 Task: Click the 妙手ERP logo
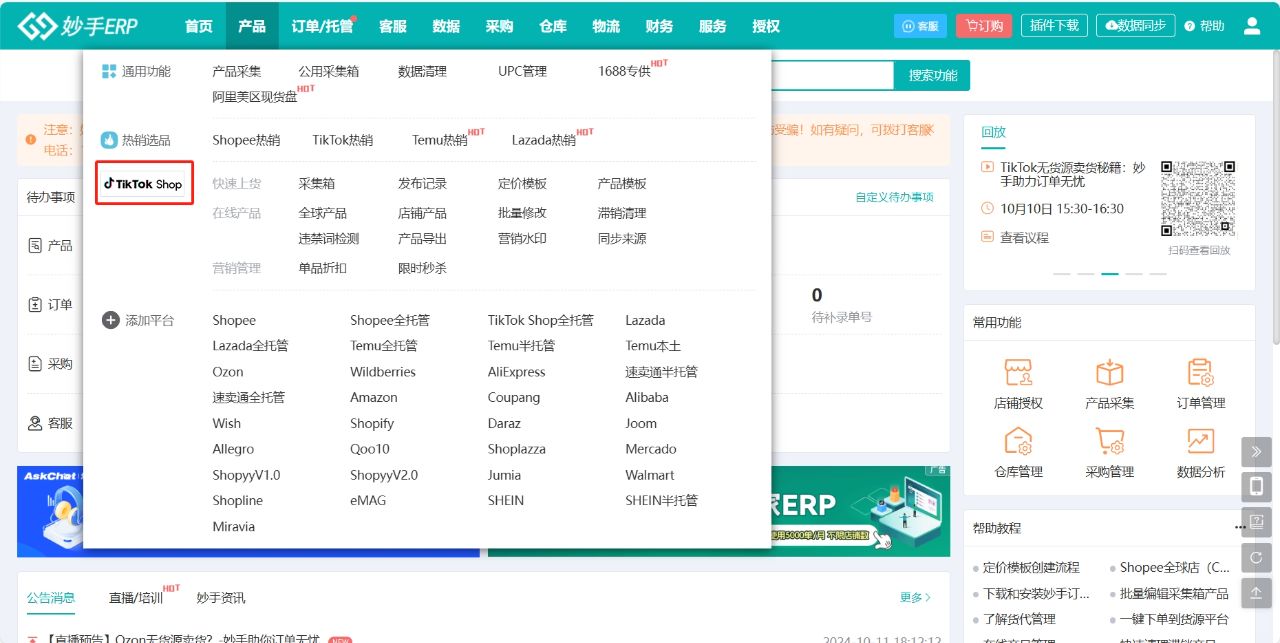point(78,26)
